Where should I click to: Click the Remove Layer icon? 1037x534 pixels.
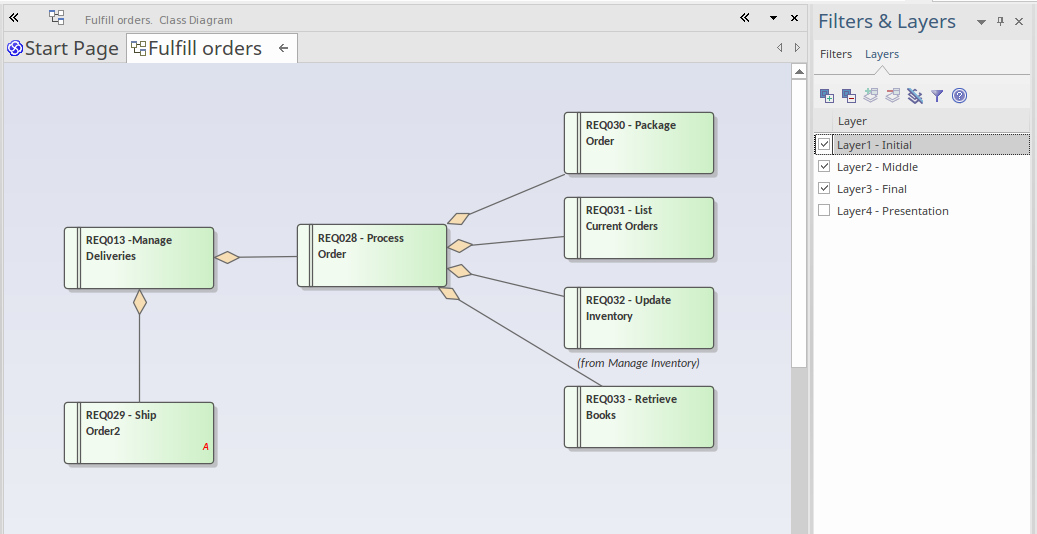849,96
